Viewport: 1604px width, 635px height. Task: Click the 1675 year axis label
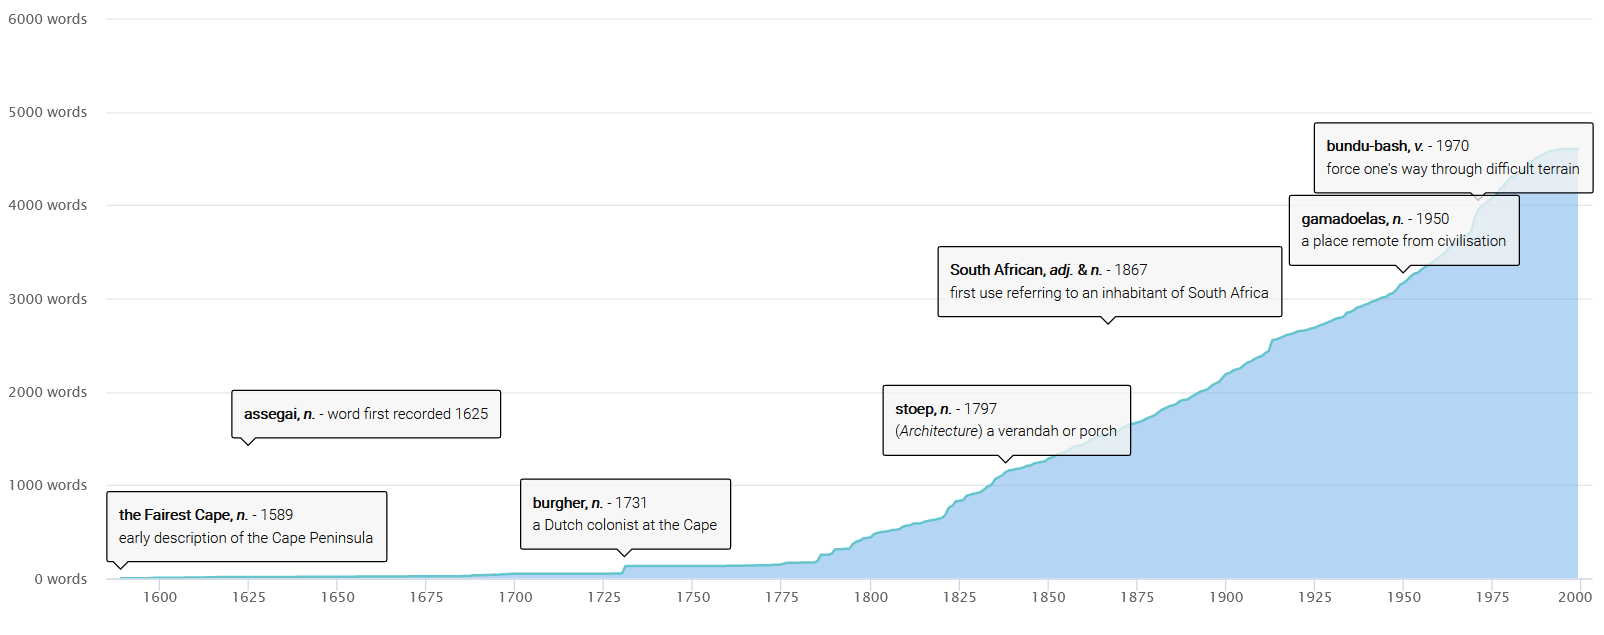[x=426, y=597]
